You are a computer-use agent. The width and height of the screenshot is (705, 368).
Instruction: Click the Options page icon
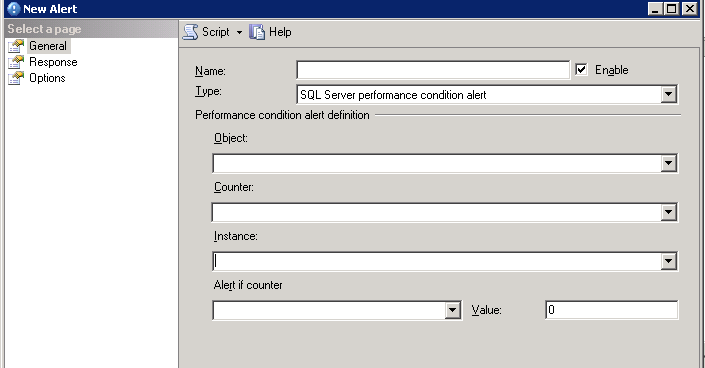click(x=16, y=78)
